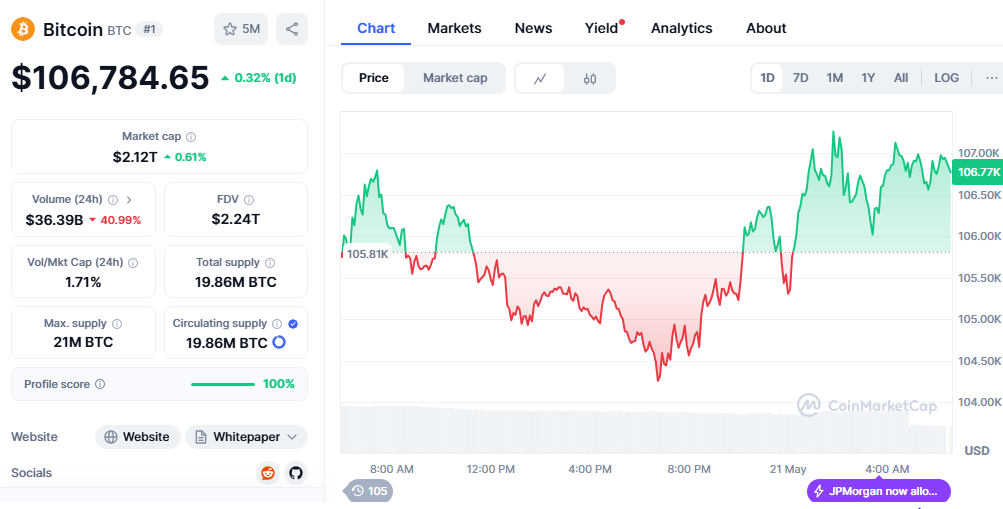Open the info icon beside Volume (24h)
The height and width of the screenshot is (509, 1003).
tap(113, 200)
